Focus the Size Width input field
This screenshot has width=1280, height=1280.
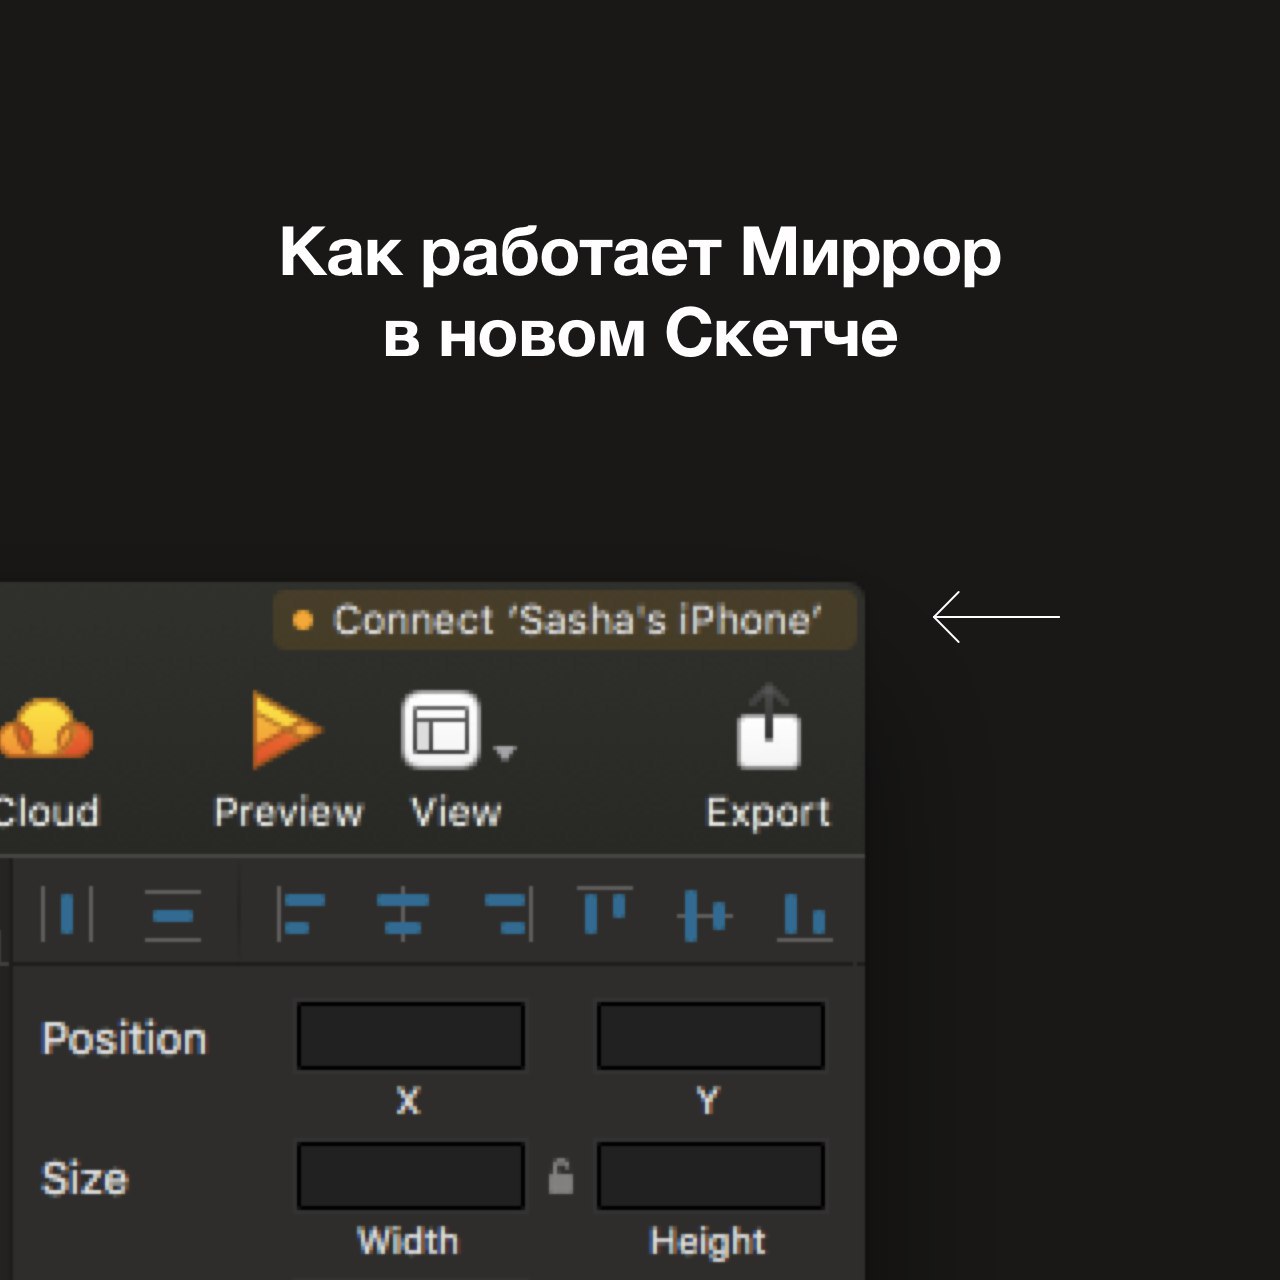[411, 1176]
